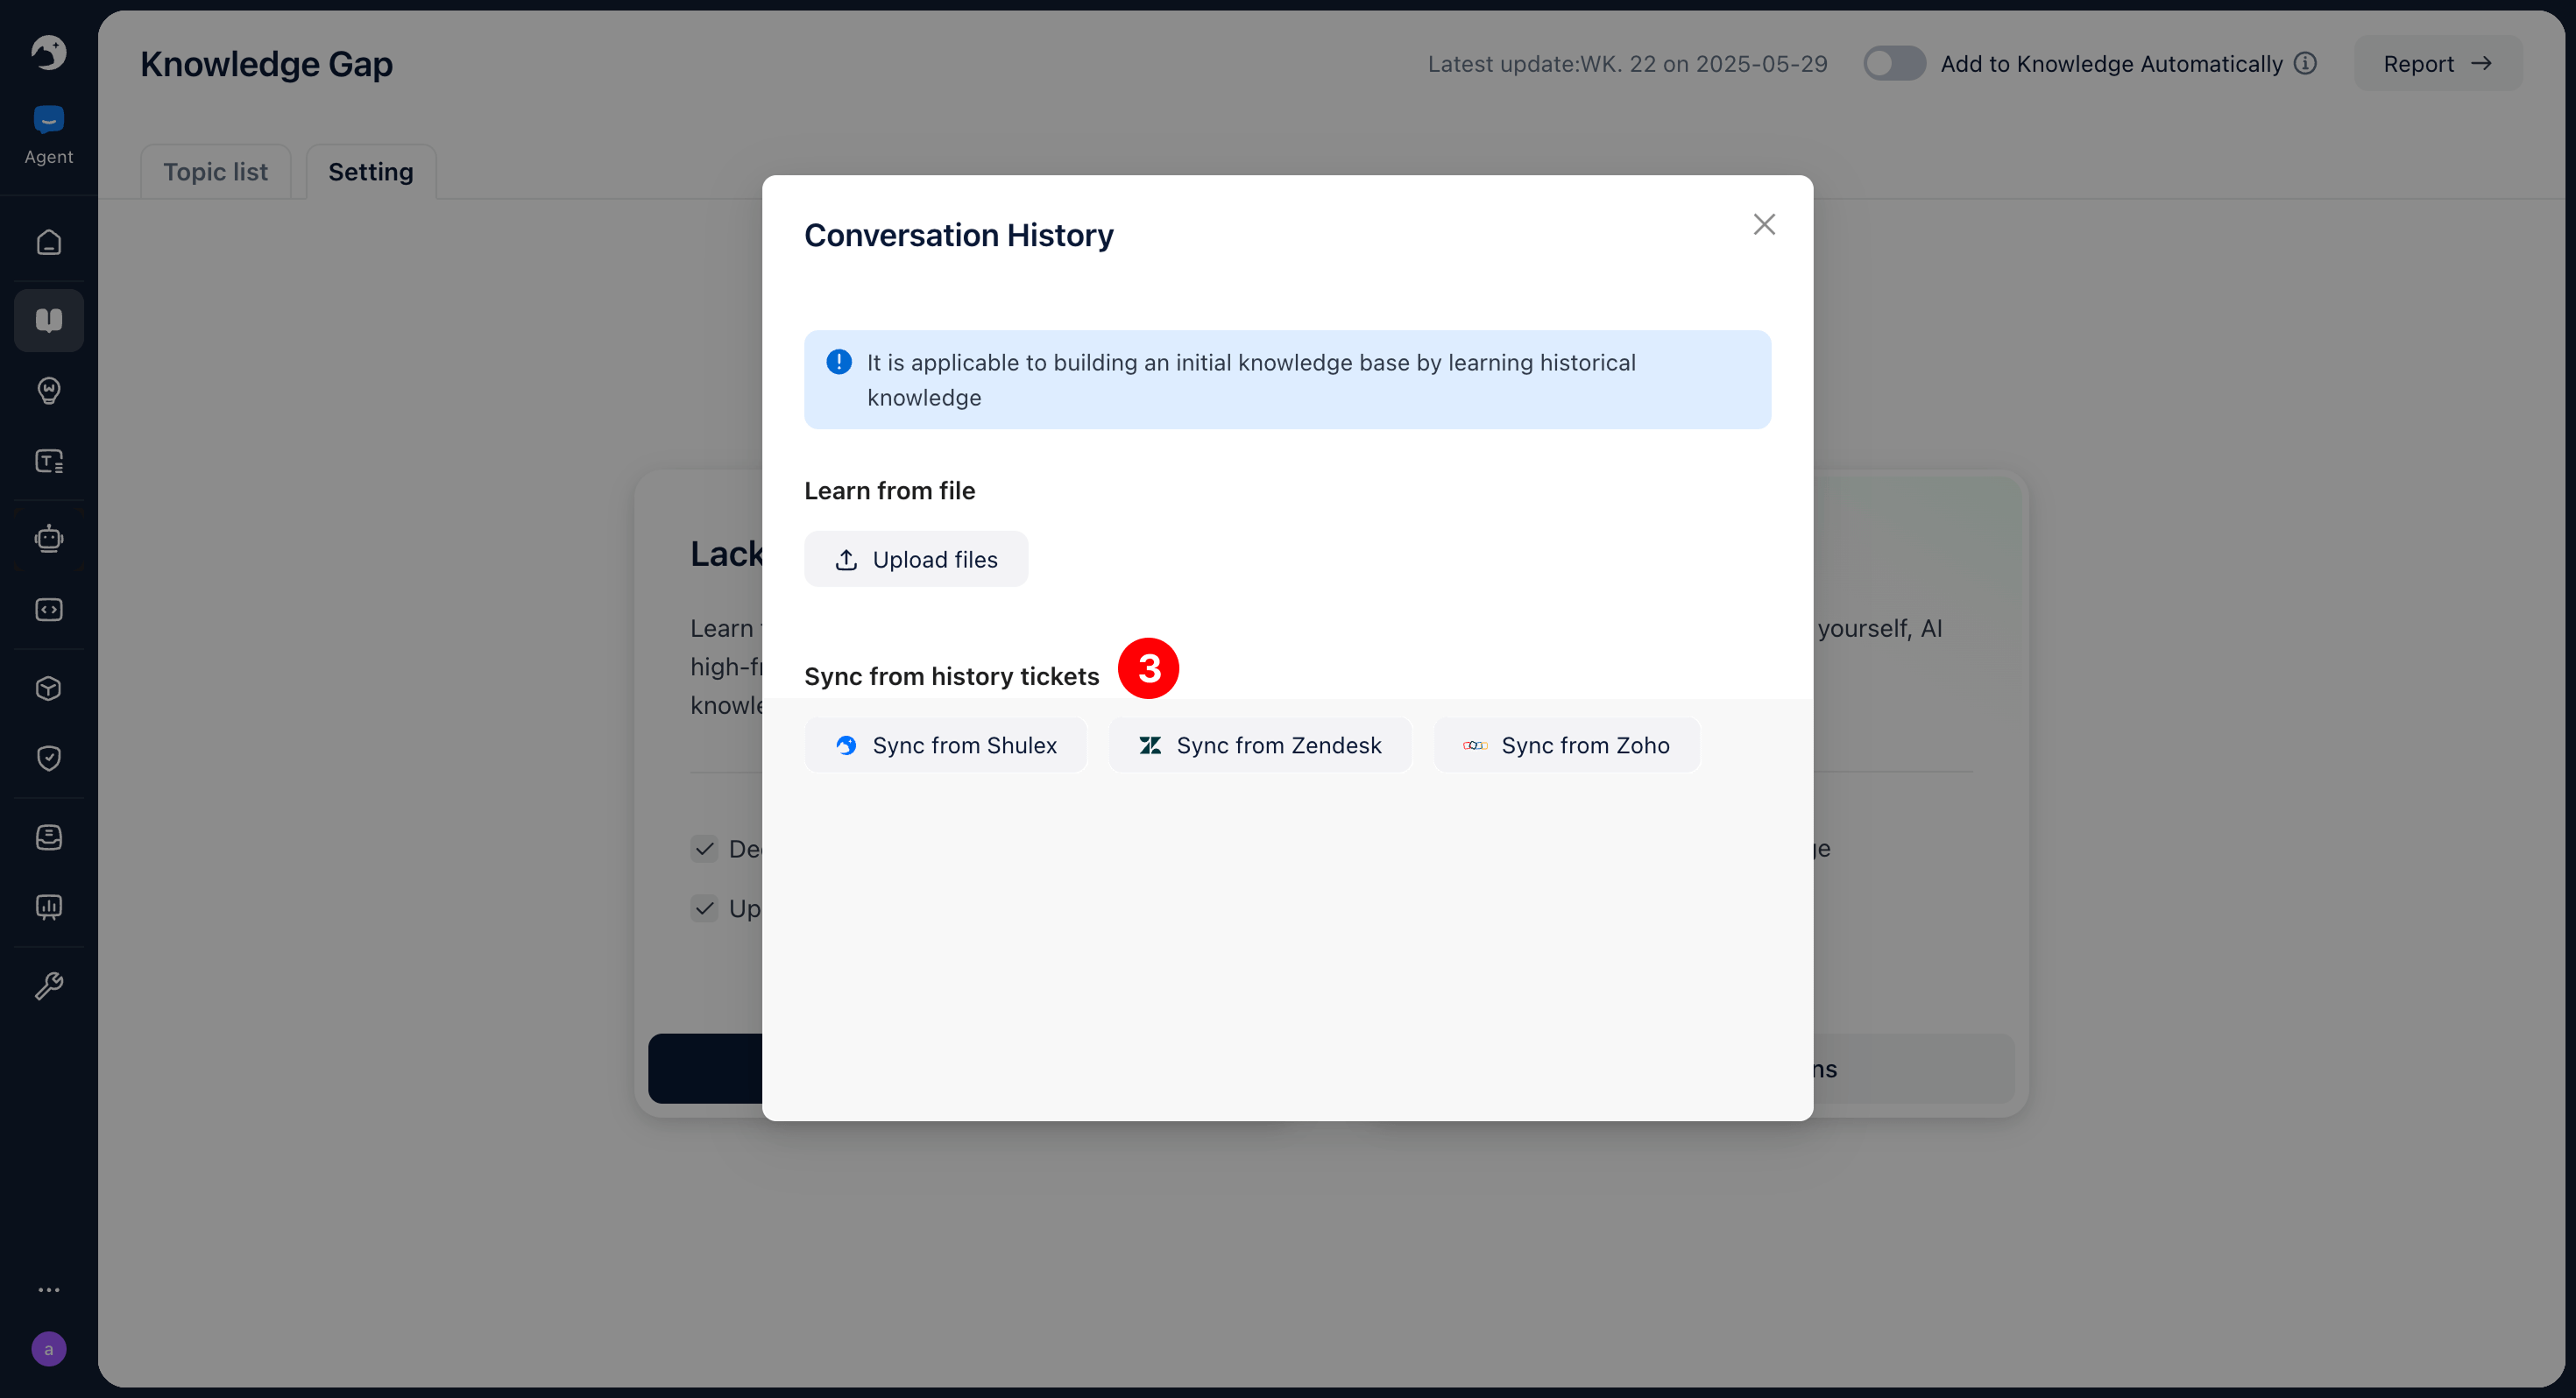This screenshot has width=2576, height=1398.
Task: Click Sync from Shulex button
Action: [x=945, y=745]
